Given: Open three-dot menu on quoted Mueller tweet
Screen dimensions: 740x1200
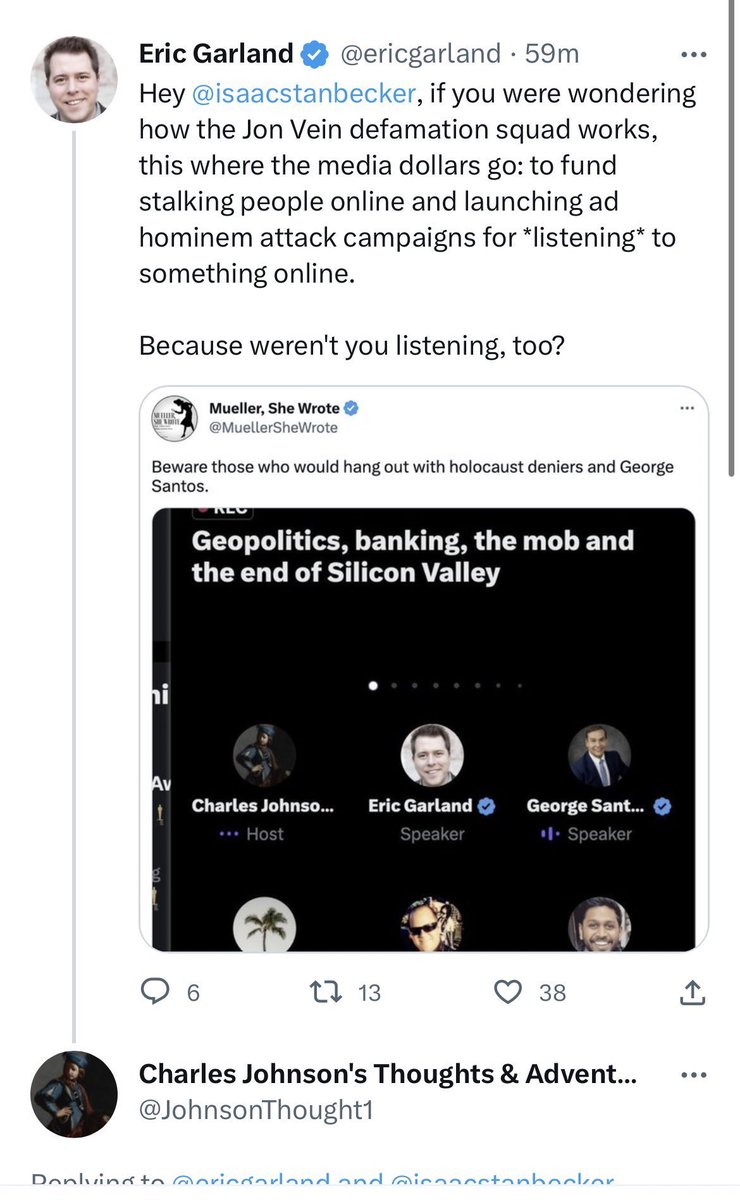Looking at the screenshot, I should pyautogui.click(x=686, y=408).
